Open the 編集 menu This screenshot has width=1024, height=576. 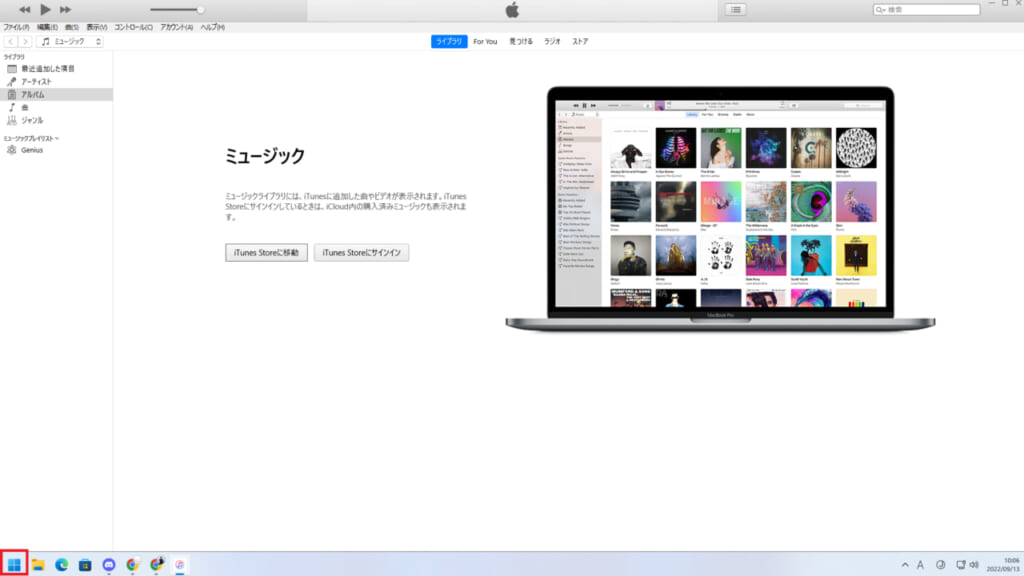pos(47,27)
